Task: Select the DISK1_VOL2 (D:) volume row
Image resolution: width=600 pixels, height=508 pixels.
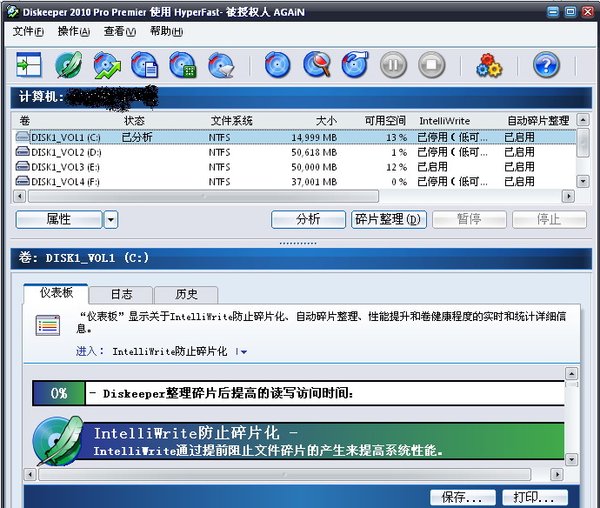Action: [294, 152]
